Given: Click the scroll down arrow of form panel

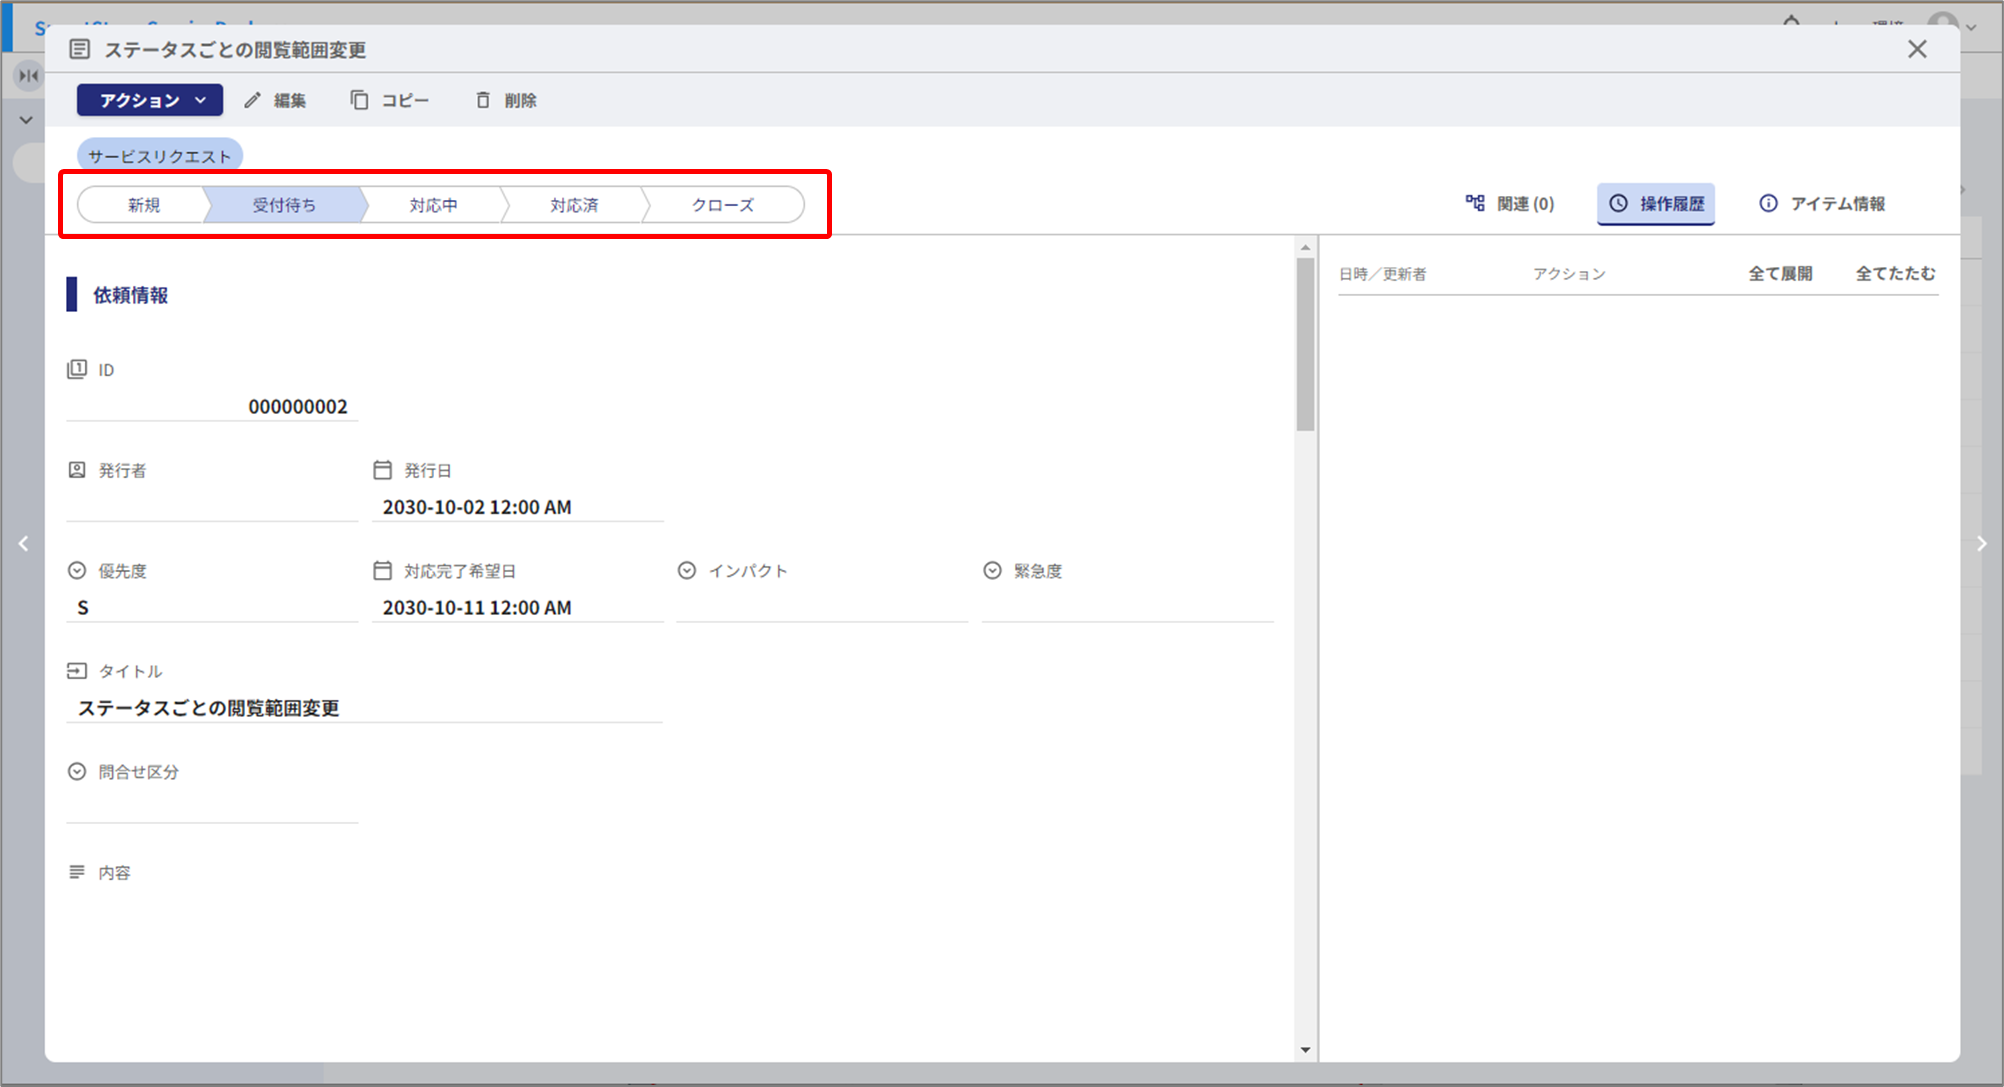Looking at the screenshot, I should 1305,1050.
